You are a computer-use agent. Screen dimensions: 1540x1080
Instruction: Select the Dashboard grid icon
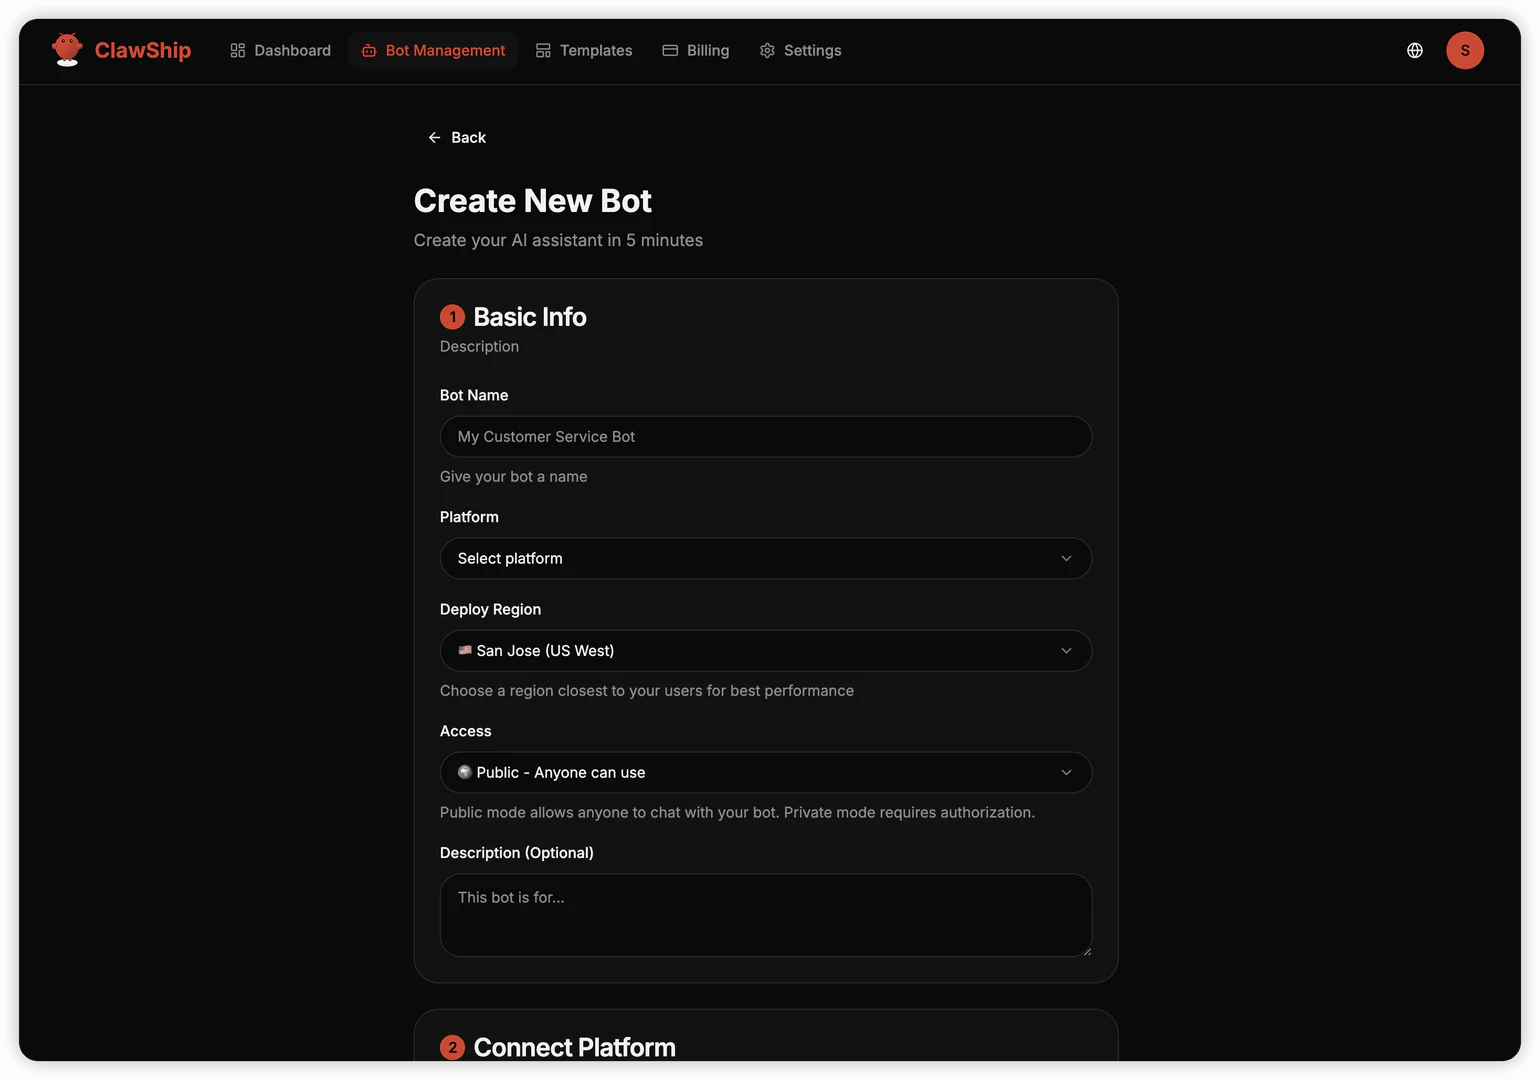click(x=236, y=49)
